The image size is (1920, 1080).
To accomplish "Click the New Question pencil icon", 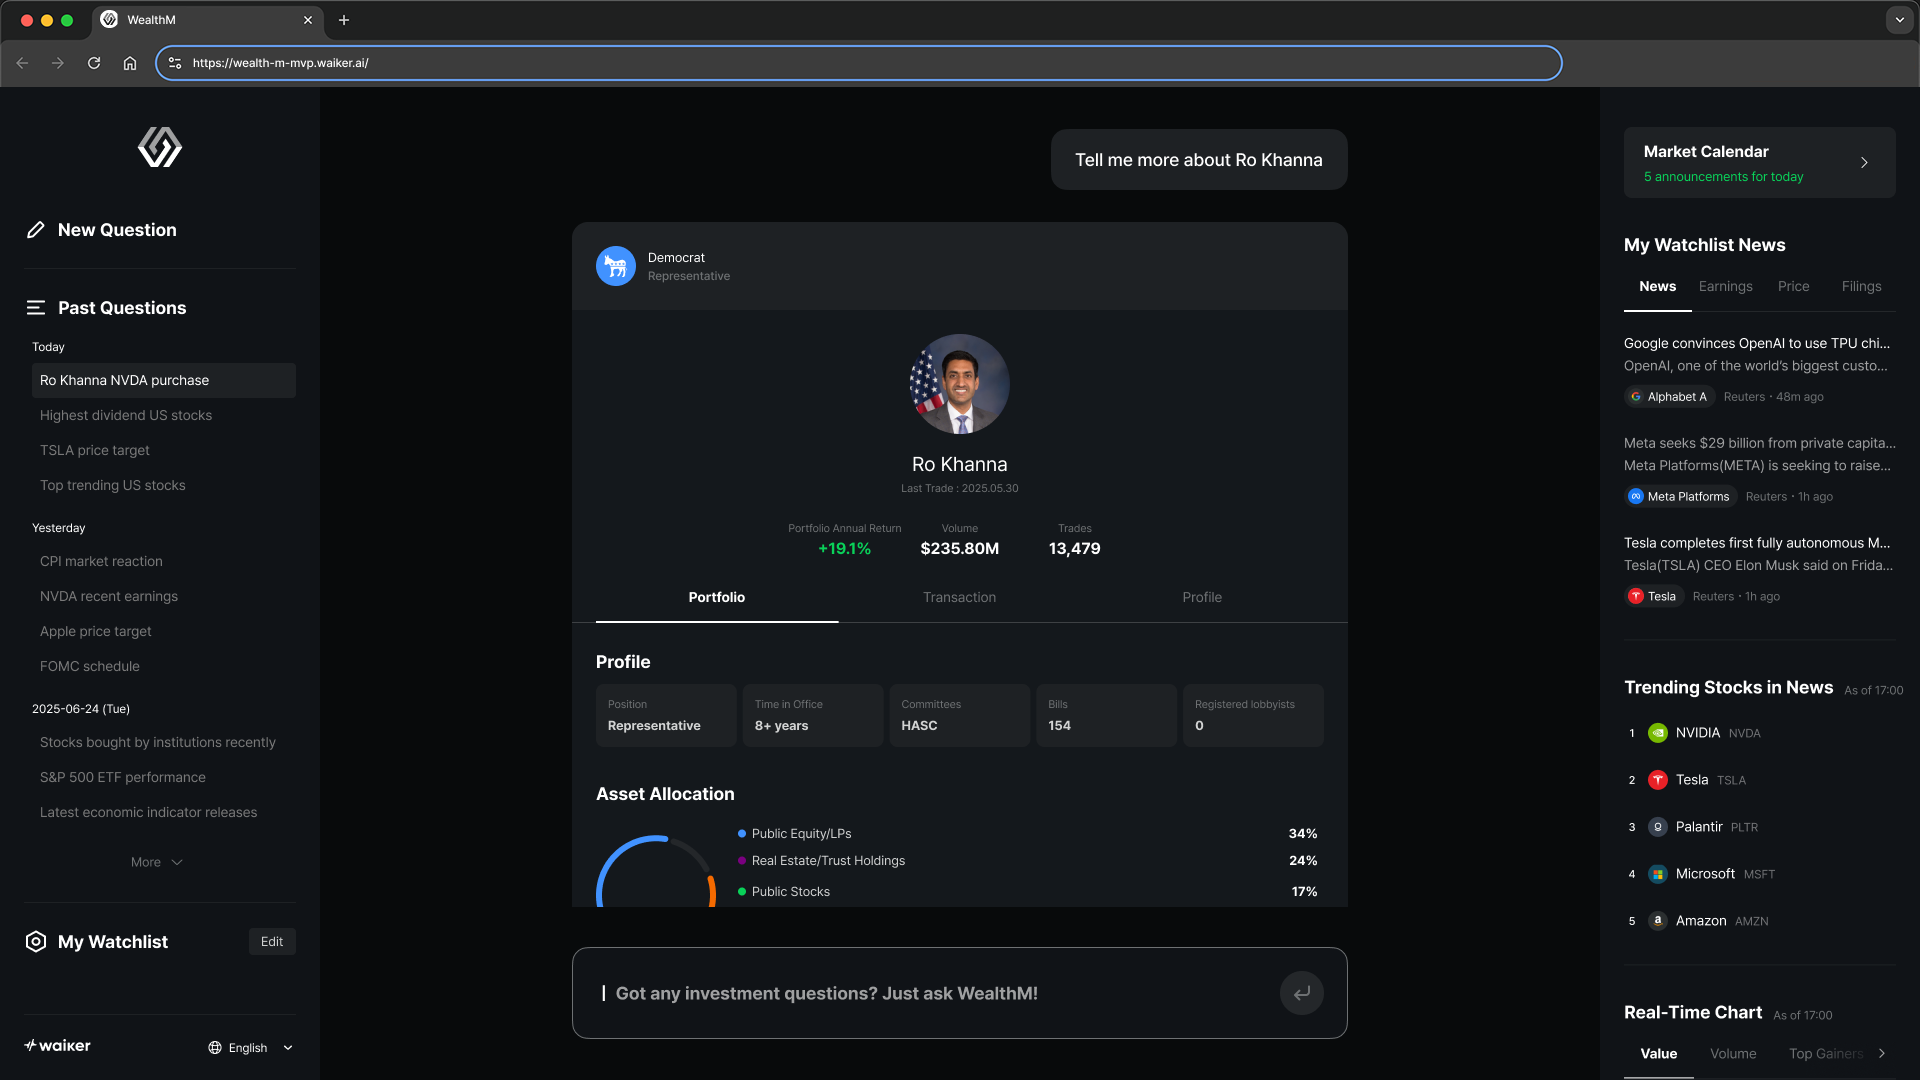I will pyautogui.click(x=36, y=230).
